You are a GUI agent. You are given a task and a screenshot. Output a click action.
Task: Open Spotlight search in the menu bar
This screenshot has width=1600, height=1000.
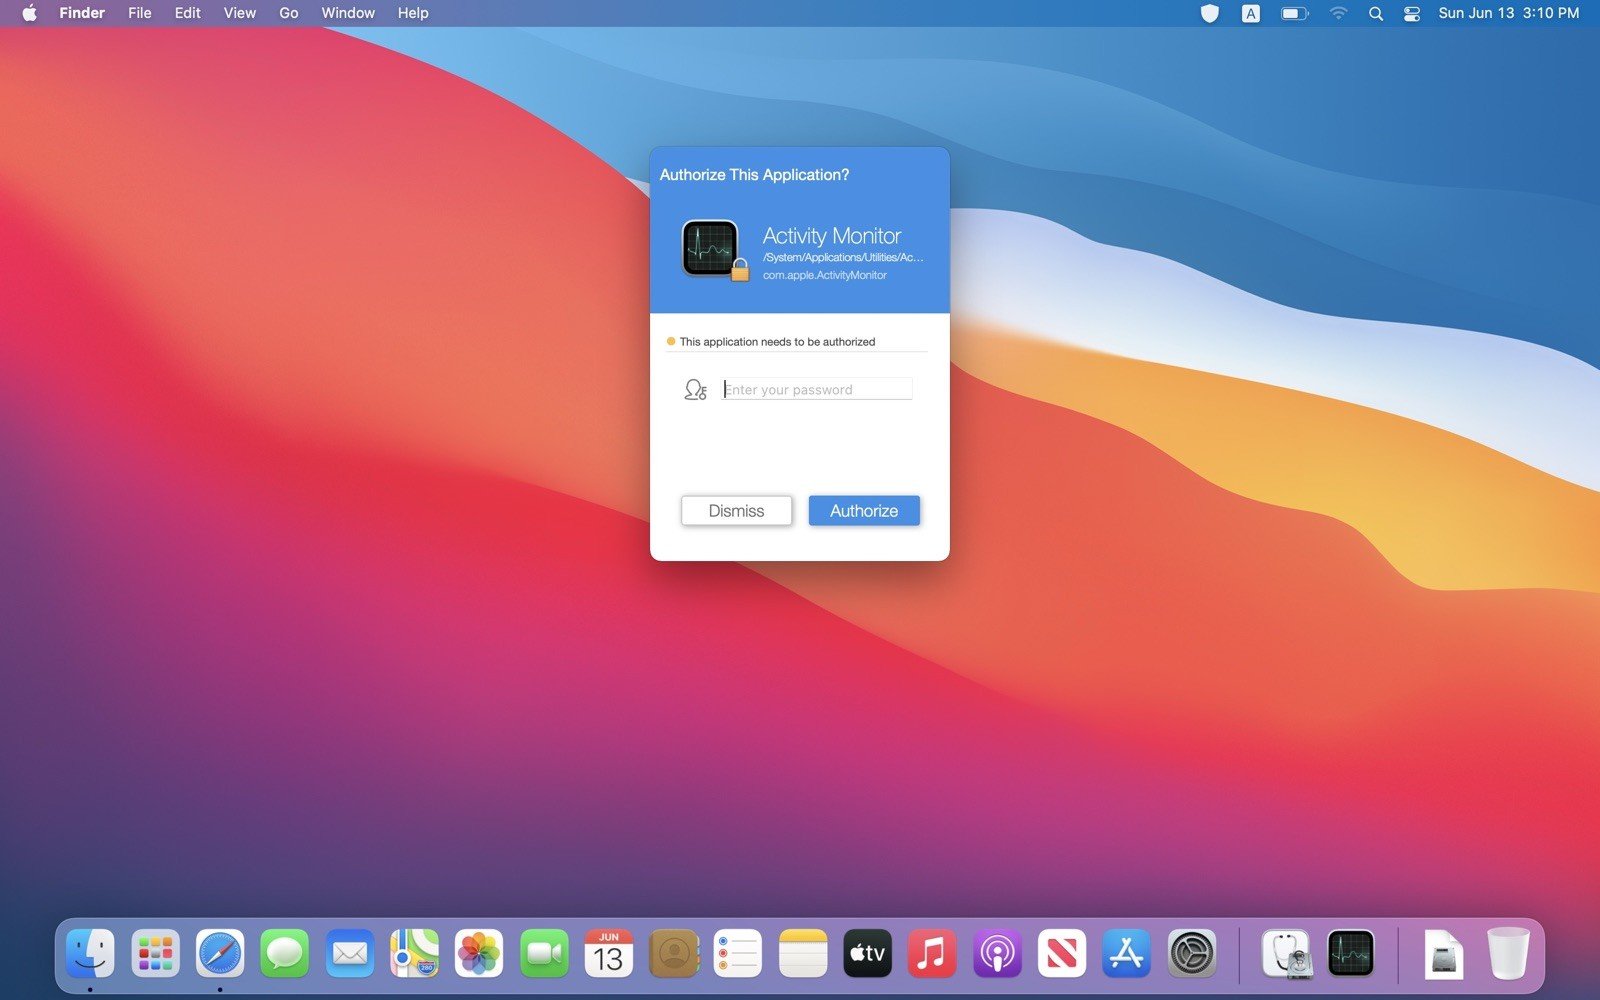click(x=1376, y=13)
